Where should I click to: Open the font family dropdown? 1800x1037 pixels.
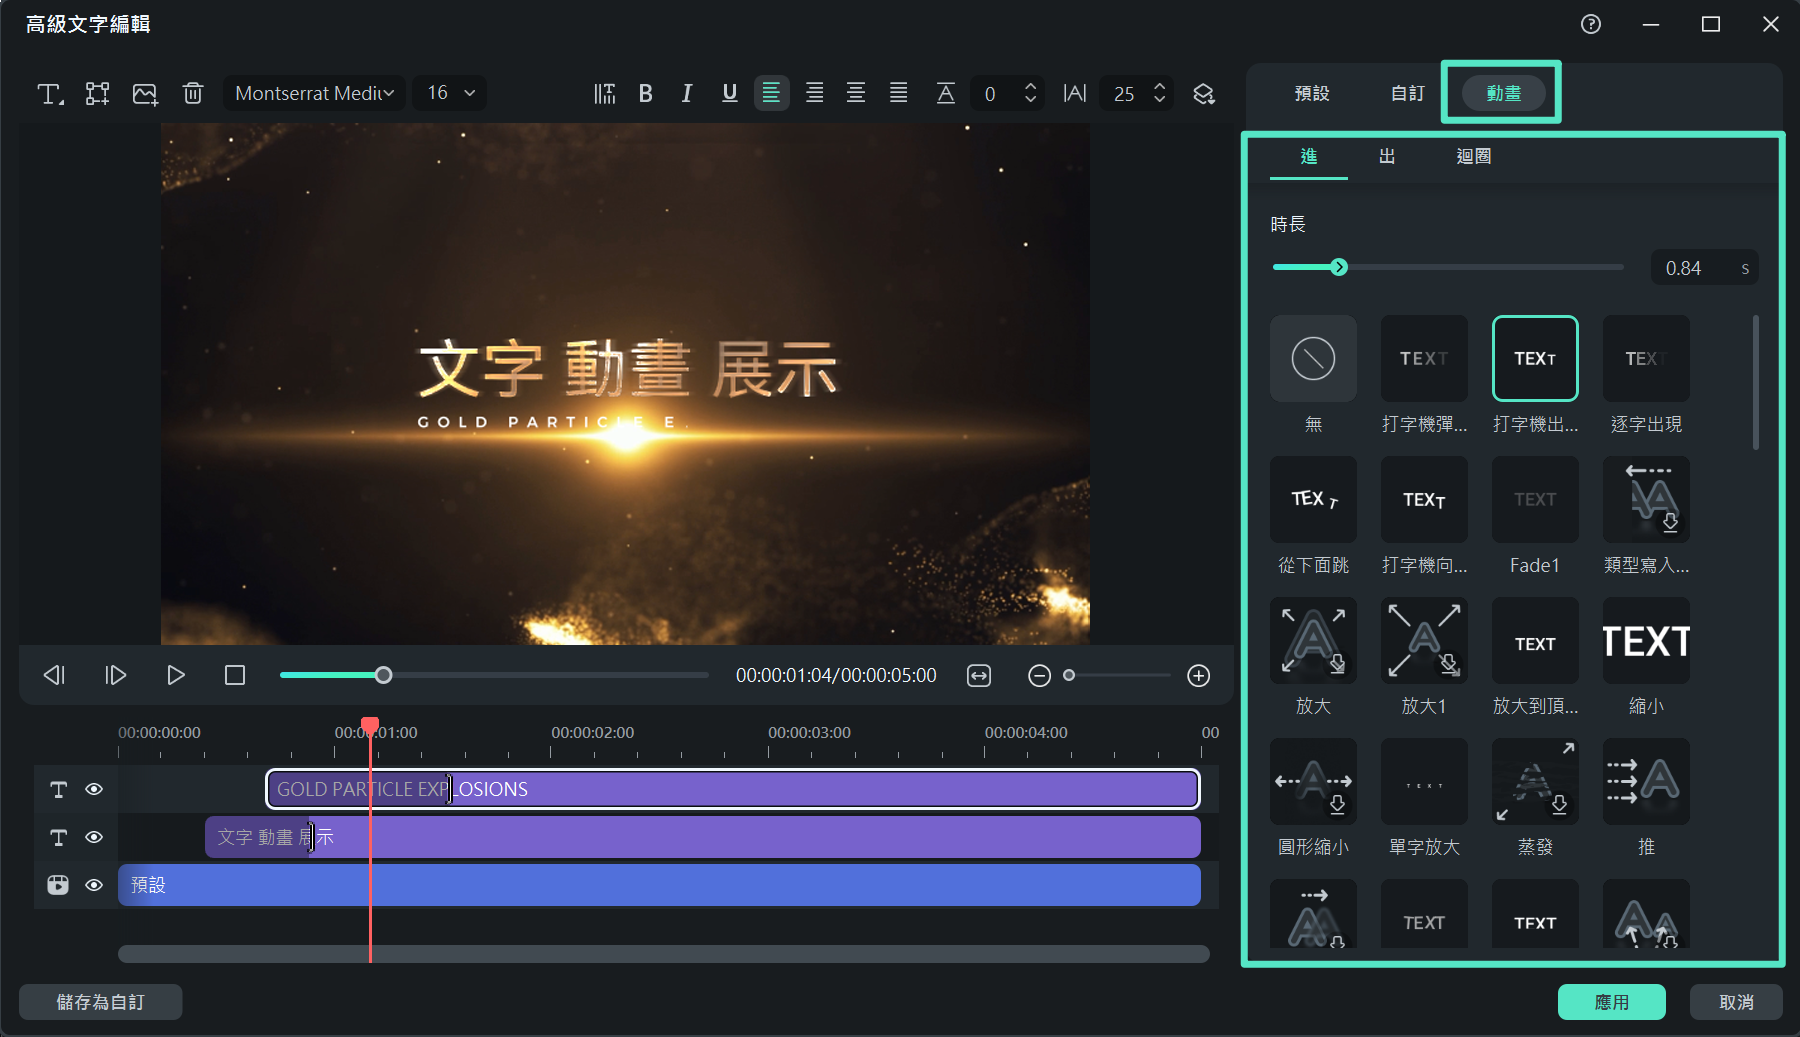pyautogui.click(x=314, y=93)
